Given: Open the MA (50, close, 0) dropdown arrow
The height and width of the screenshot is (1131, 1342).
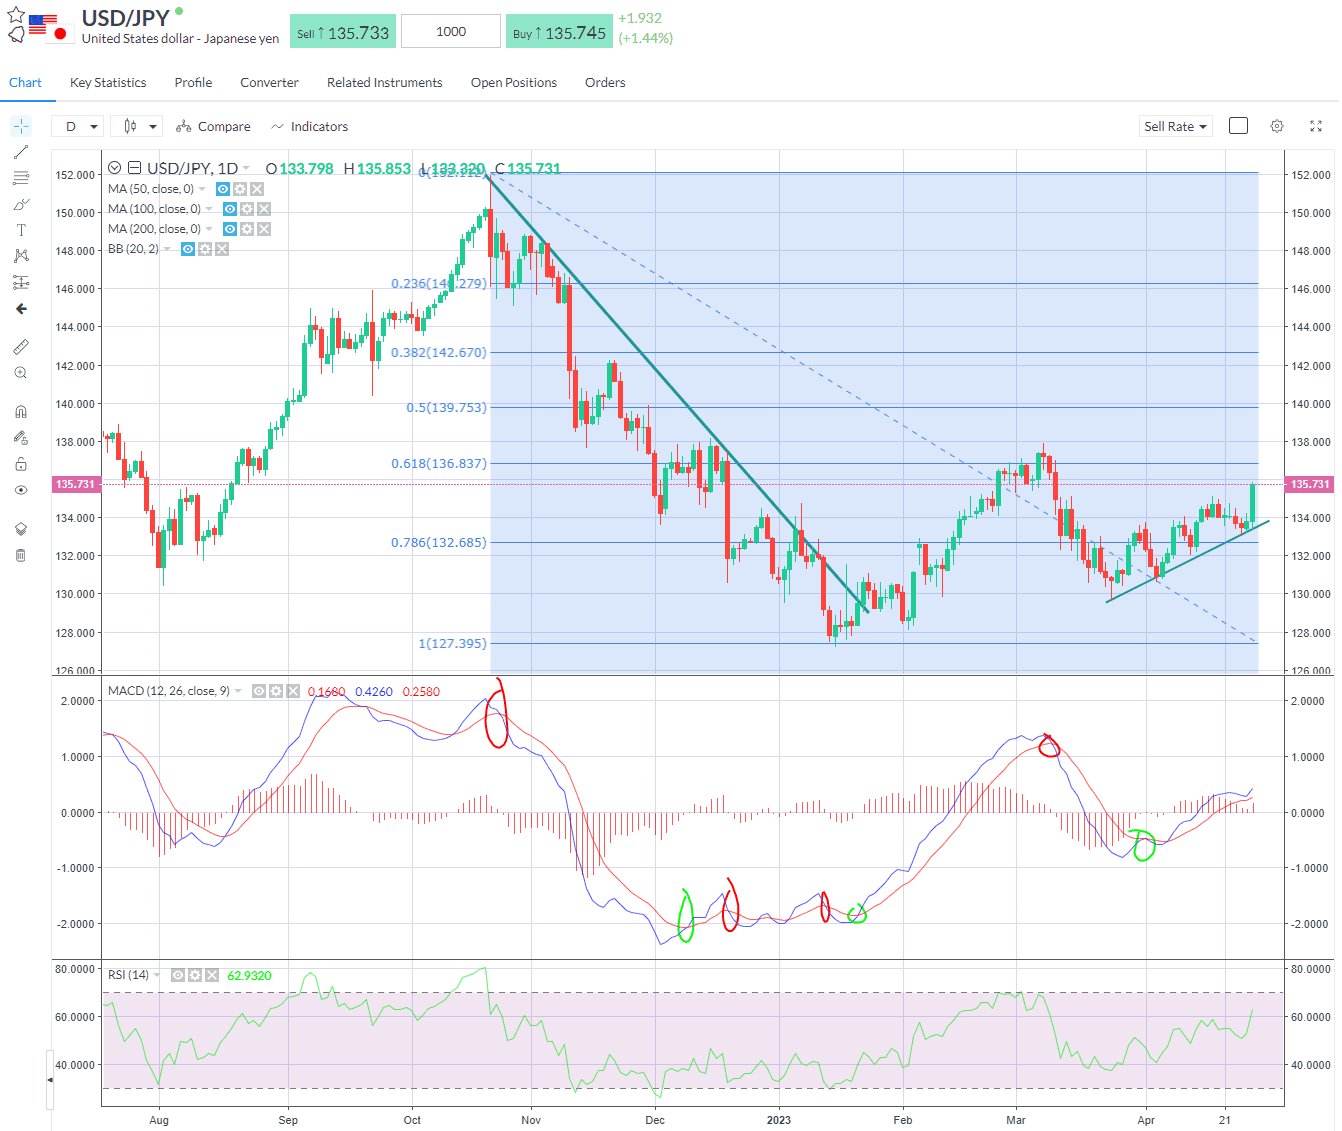Looking at the screenshot, I should 202,189.
